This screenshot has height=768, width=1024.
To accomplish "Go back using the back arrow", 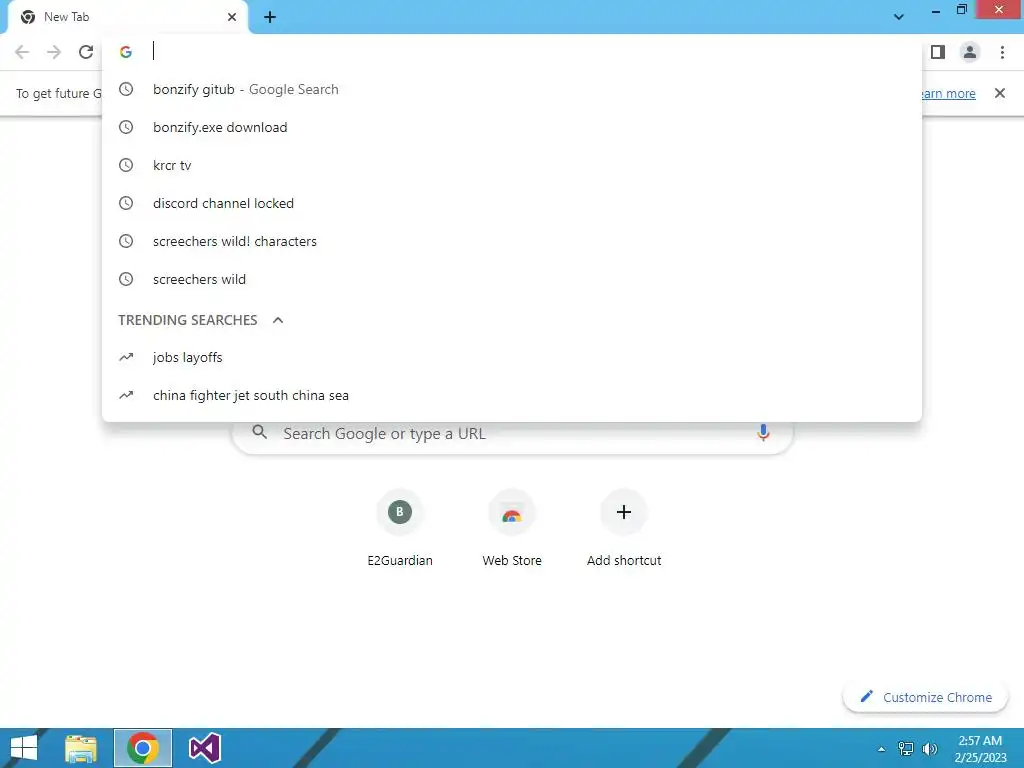I will pos(22,52).
